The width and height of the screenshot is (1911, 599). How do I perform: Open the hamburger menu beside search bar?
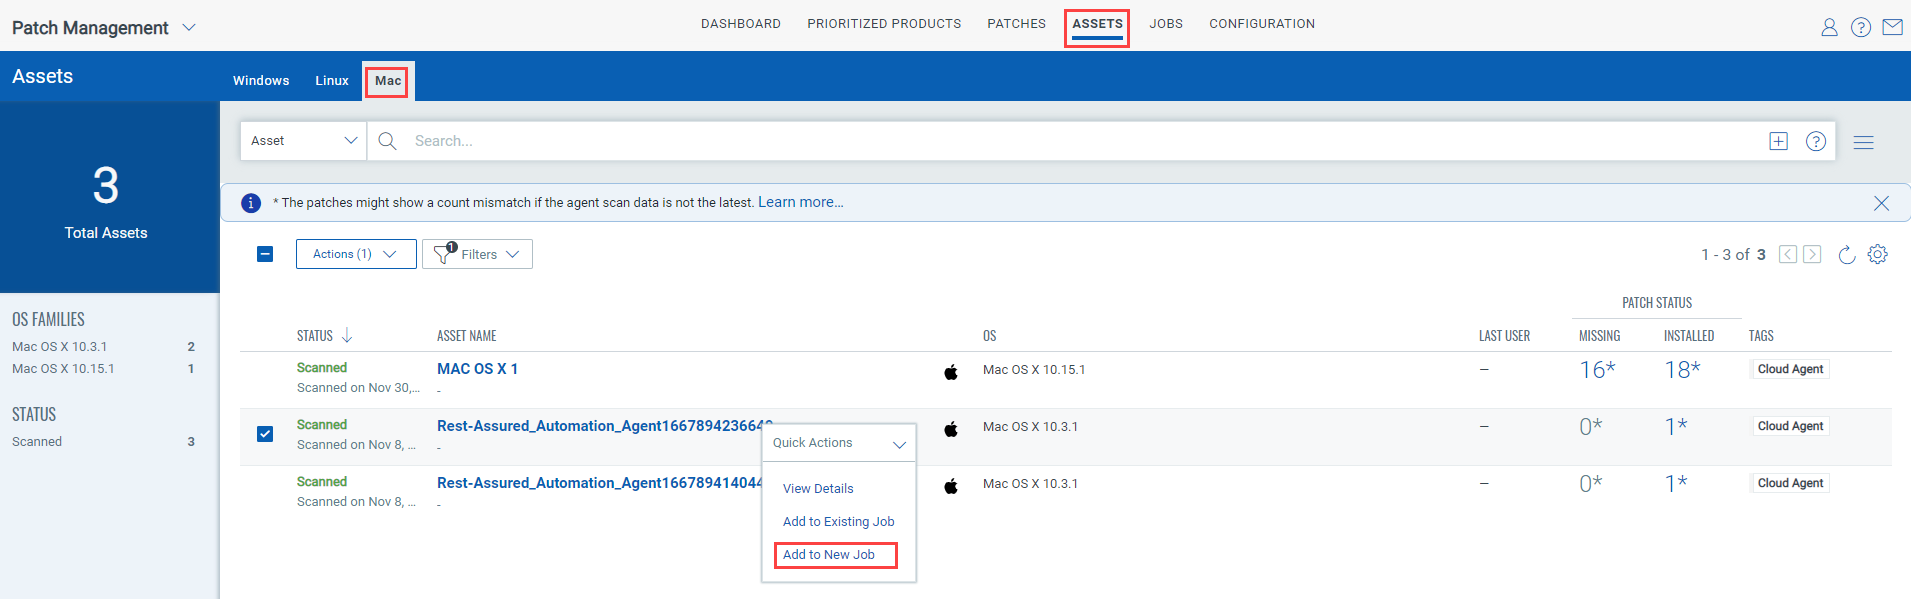click(x=1864, y=142)
